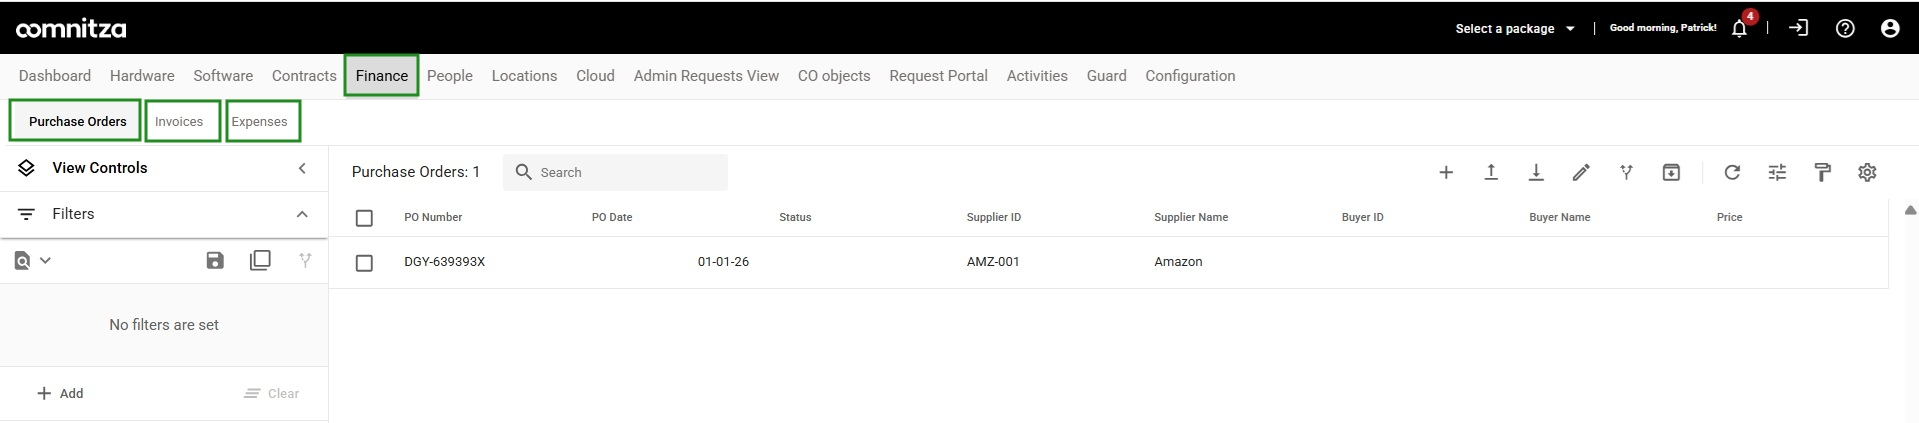Save the current filter with floppy icon
Image resolution: width=1919 pixels, height=423 pixels.
click(x=215, y=260)
